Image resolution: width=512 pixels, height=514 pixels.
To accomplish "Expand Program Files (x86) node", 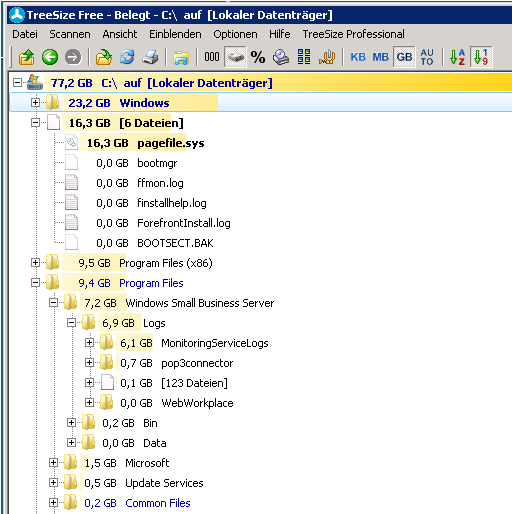I will (x=35, y=263).
